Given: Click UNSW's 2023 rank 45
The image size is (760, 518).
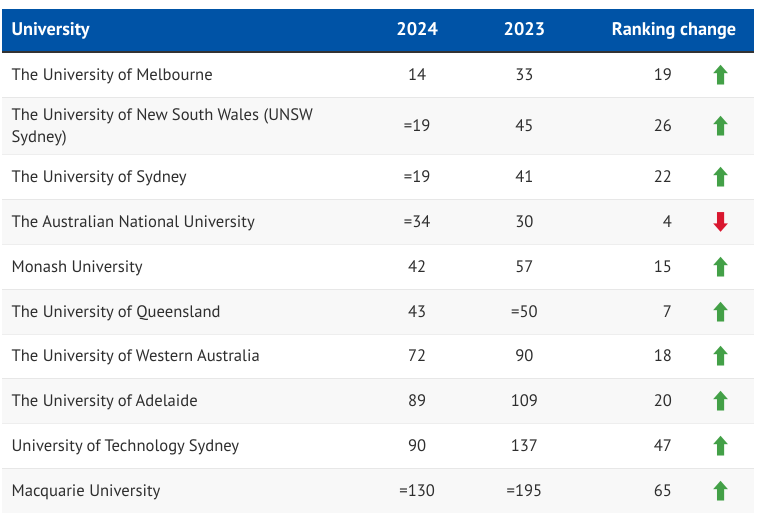Looking at the screenshot, I should tap(524, 126).
